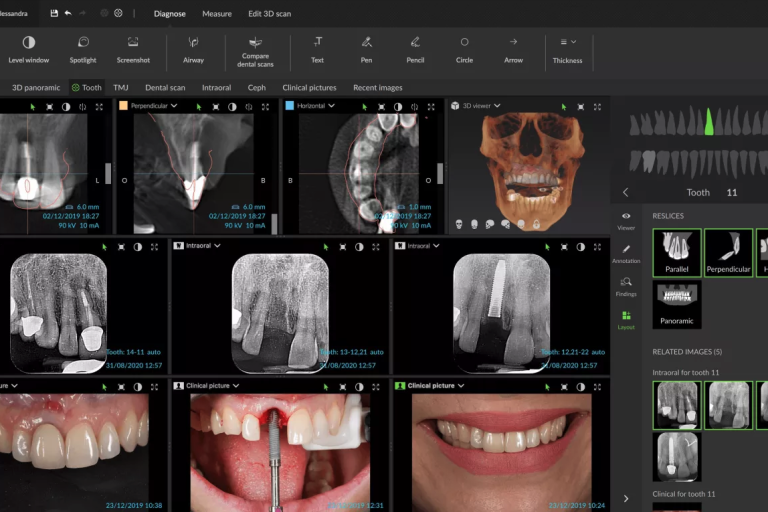The width and height of the screenshot is (768, 512).
Task: Toggle contrast inversion in Perpendicular view
Action: tap(232, 106)
